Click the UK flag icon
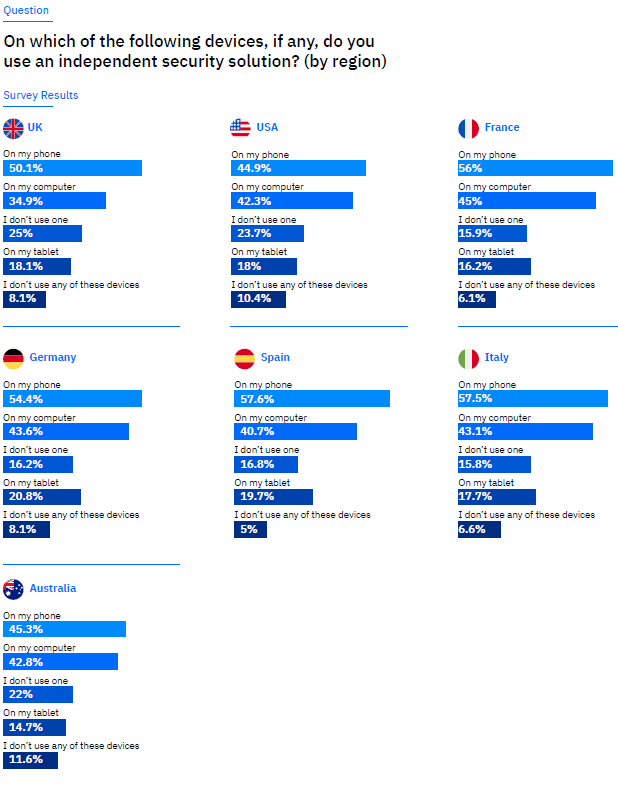This screenshot has height=793, width=618. 14,128
